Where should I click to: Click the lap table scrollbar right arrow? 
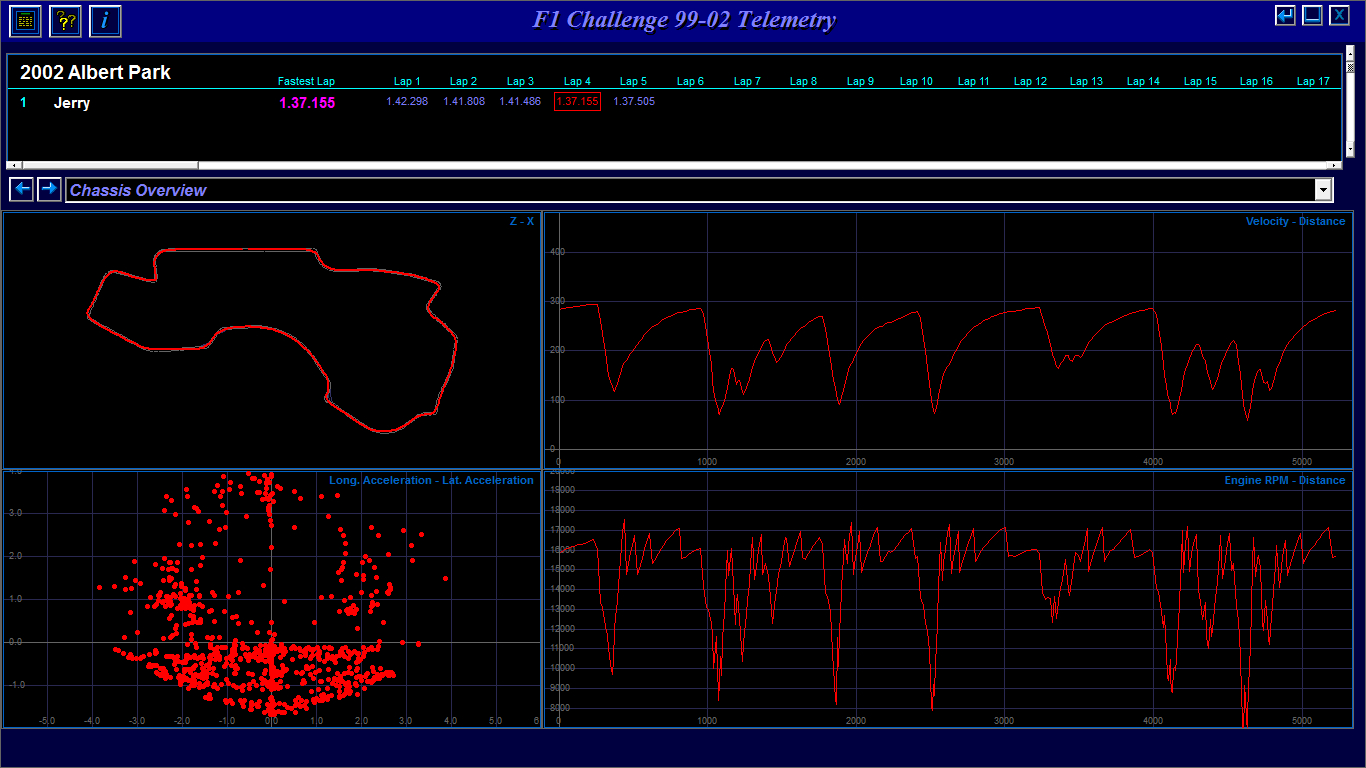[1334, 165]
